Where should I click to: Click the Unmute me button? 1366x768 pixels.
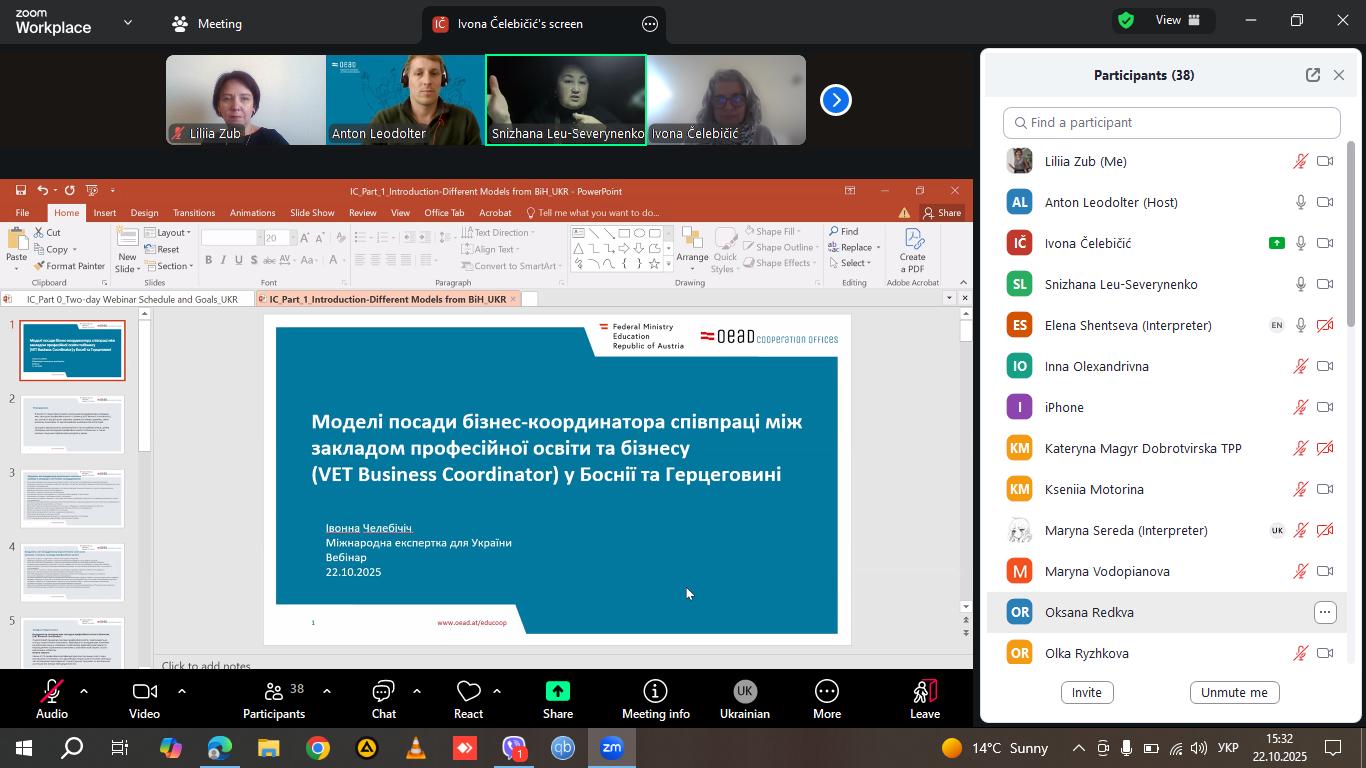(1234, 692)
